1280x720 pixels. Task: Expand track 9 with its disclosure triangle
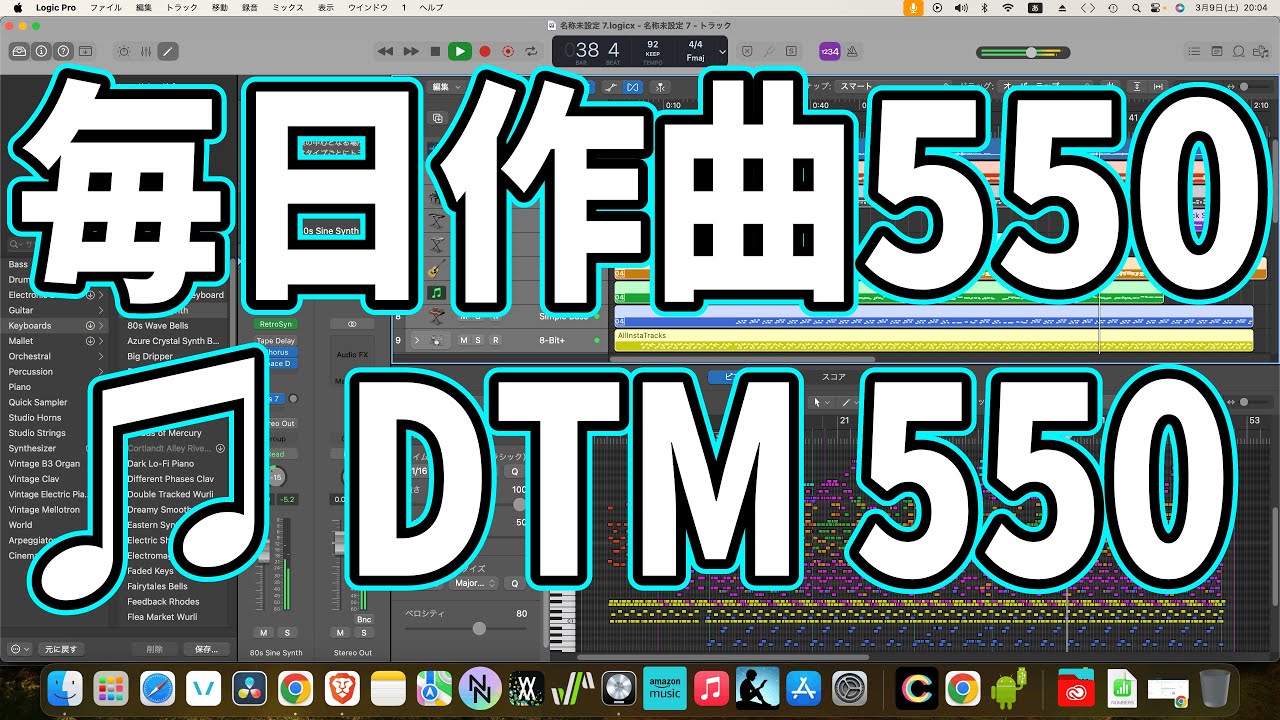click(x=417, y=340)
